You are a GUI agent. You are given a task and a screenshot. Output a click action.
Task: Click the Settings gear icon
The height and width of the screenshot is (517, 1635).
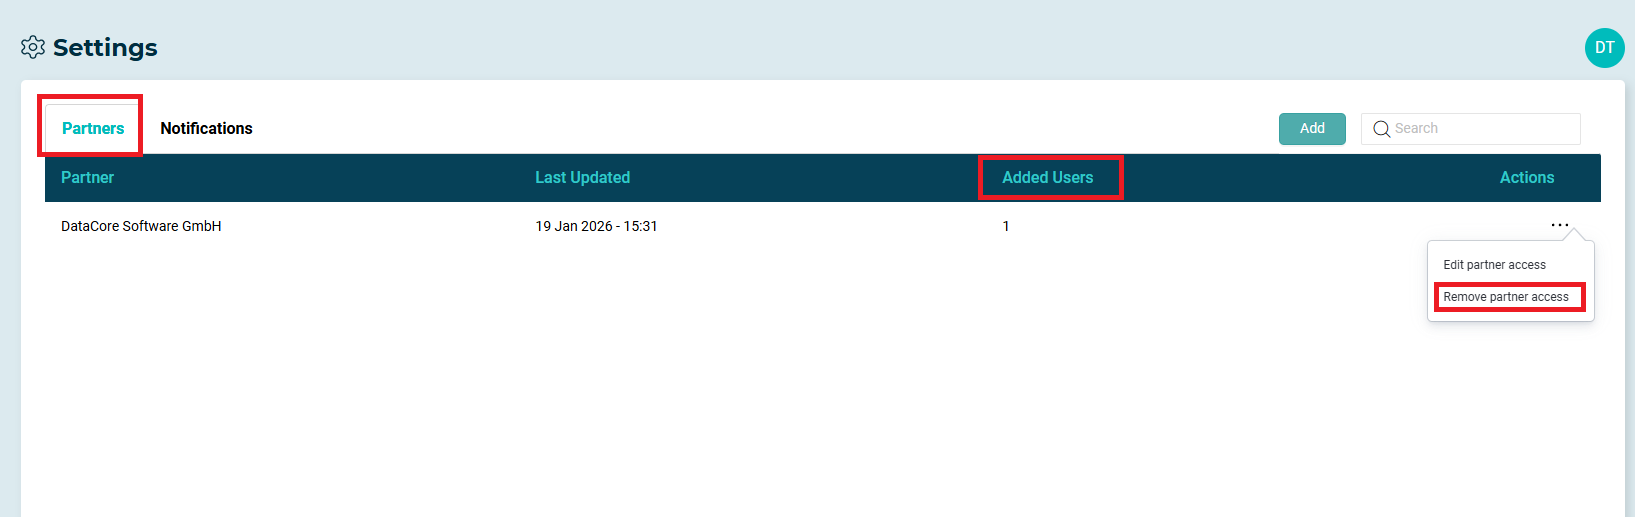point(33,47)
